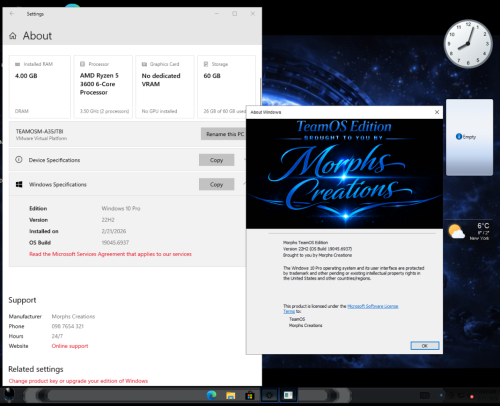
Task: Click the Morphs Creations manufacturer value
Action: coord(73,316)
